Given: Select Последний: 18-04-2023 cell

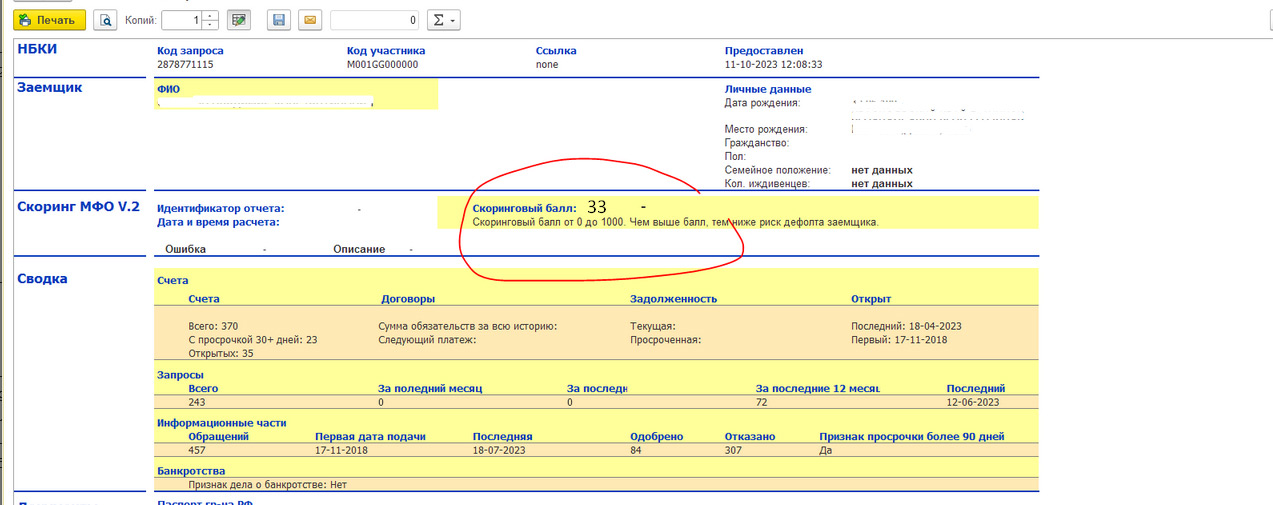Looking at the screenshot, I should [906, 326].
